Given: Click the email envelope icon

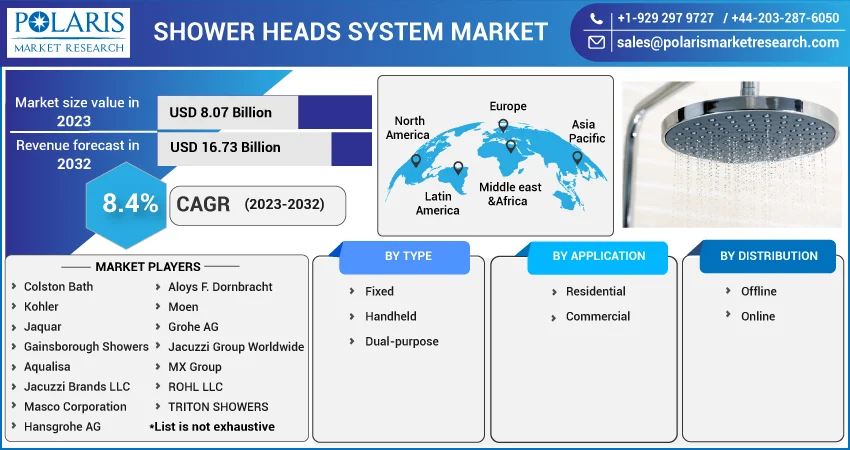Looking at the screenshot, I should (596, 42).
